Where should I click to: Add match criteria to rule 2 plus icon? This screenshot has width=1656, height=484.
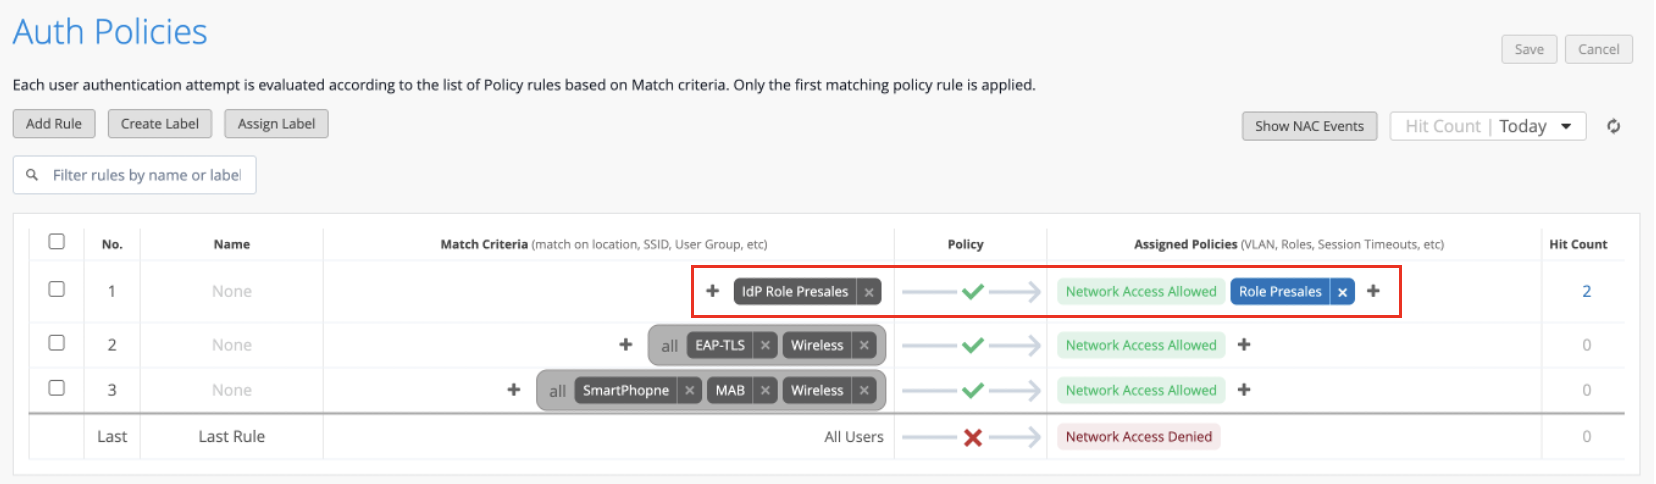tap(626, 344)
